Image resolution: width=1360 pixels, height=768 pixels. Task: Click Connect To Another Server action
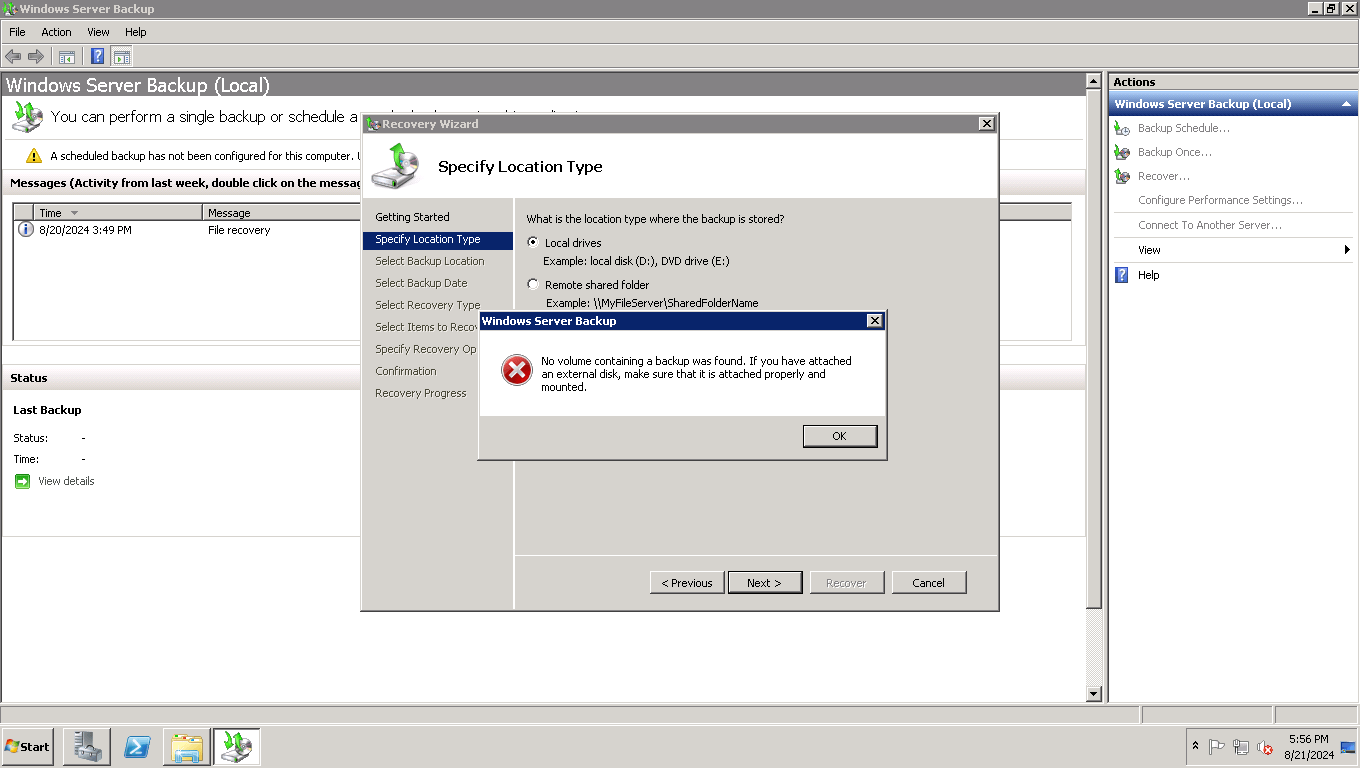click(x=1210, y=225)
